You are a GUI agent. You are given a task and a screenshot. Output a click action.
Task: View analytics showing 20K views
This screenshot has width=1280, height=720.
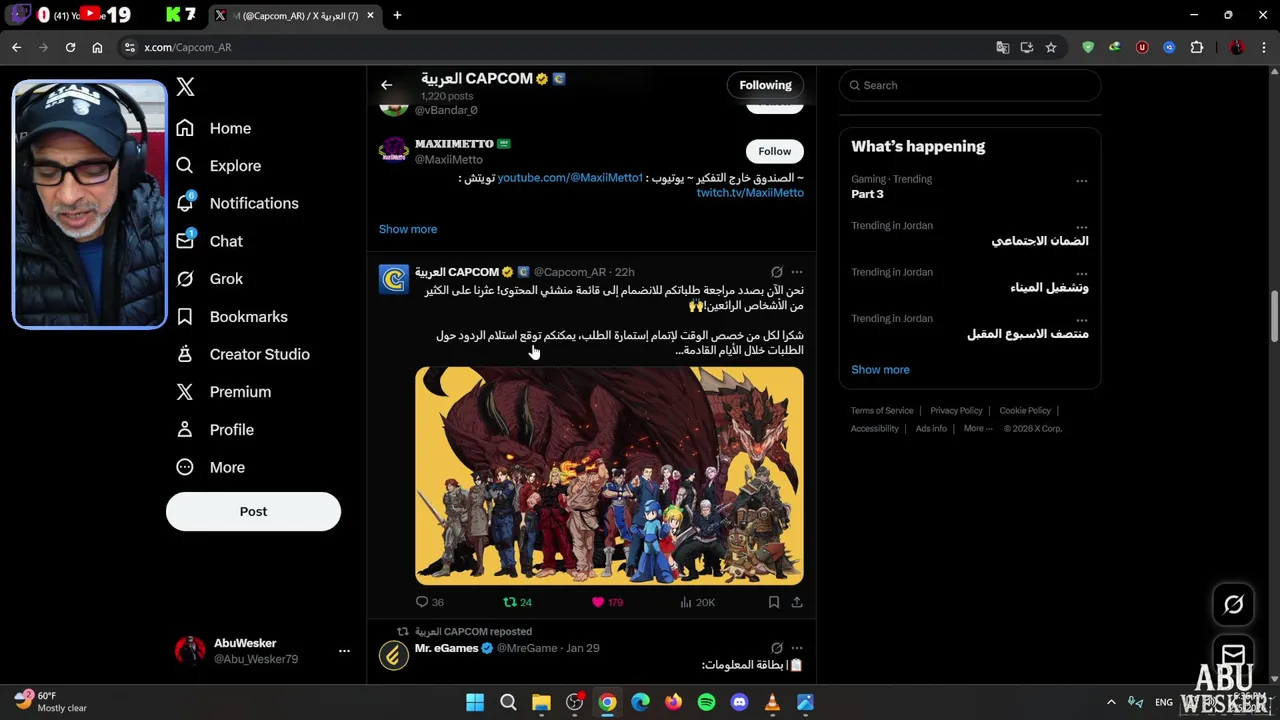pyautogui.click(x=697, y=602)
